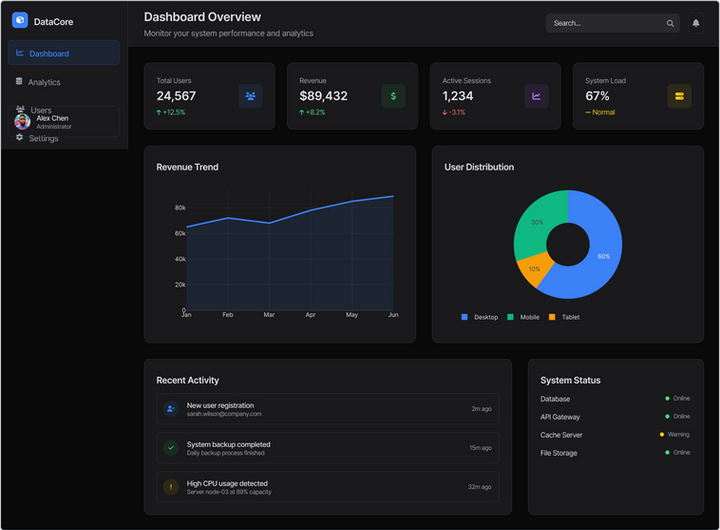Click the Dashboard chart icon in sidebar
Image resolution: width=720 pixels, height=530 pixels.
[x=20, y=53]
